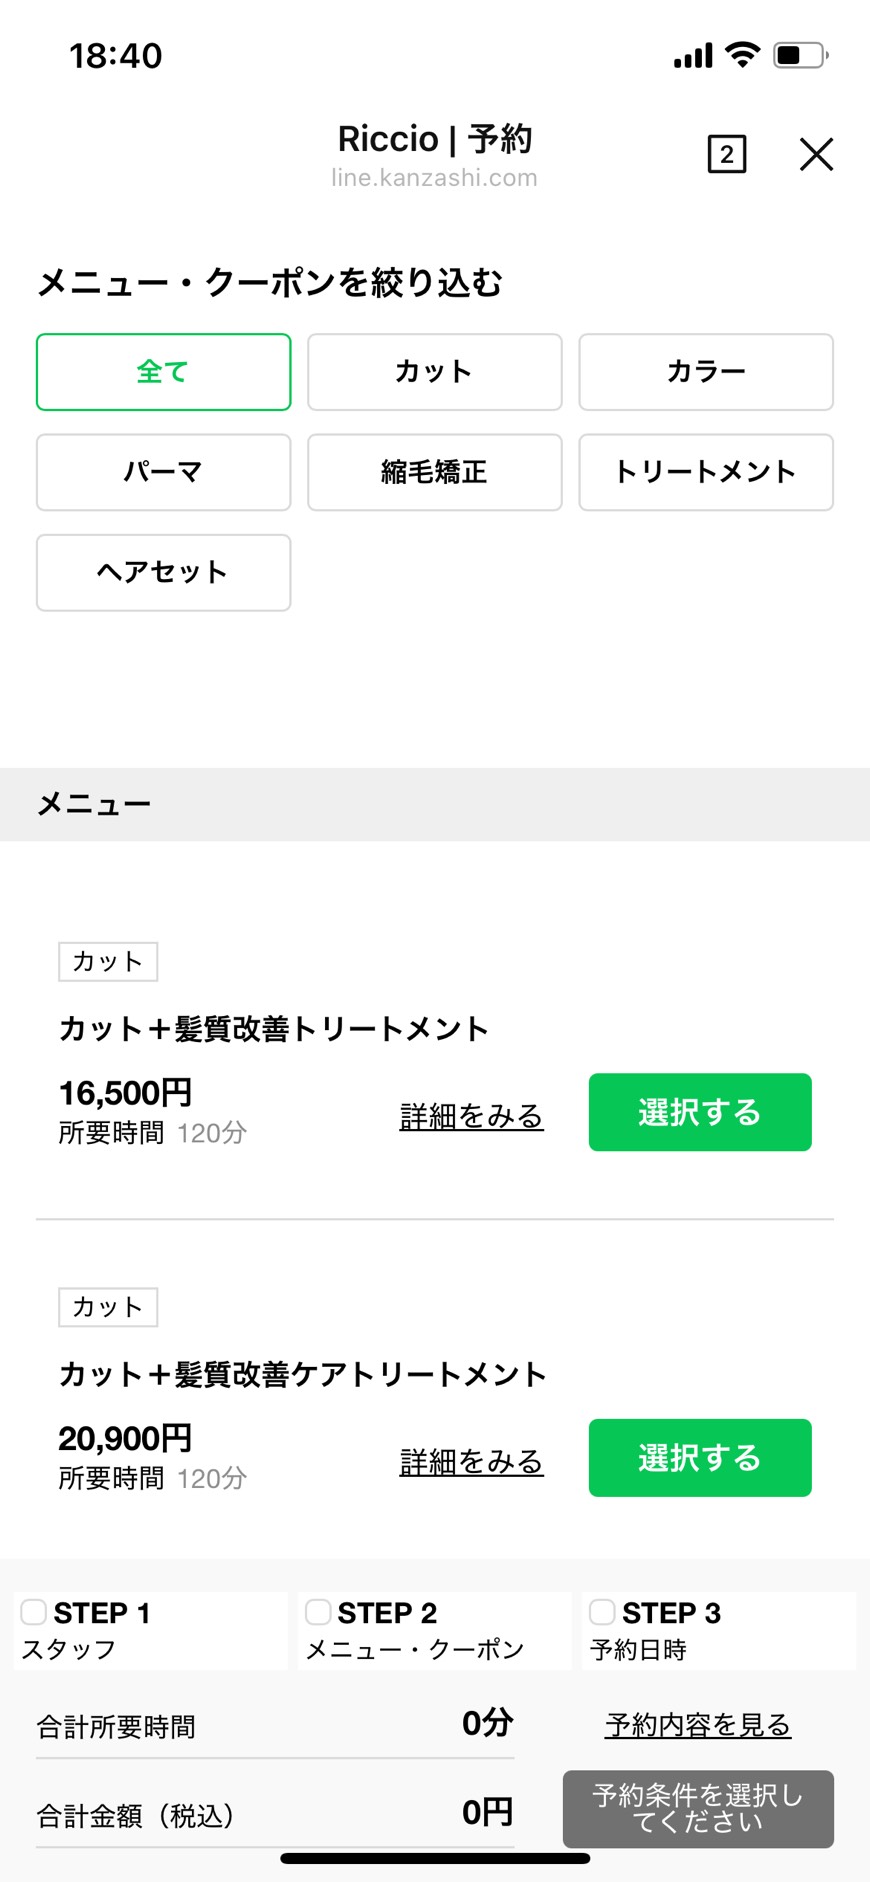
Task: Show トリートメント menu items
Action: (705, 472)
